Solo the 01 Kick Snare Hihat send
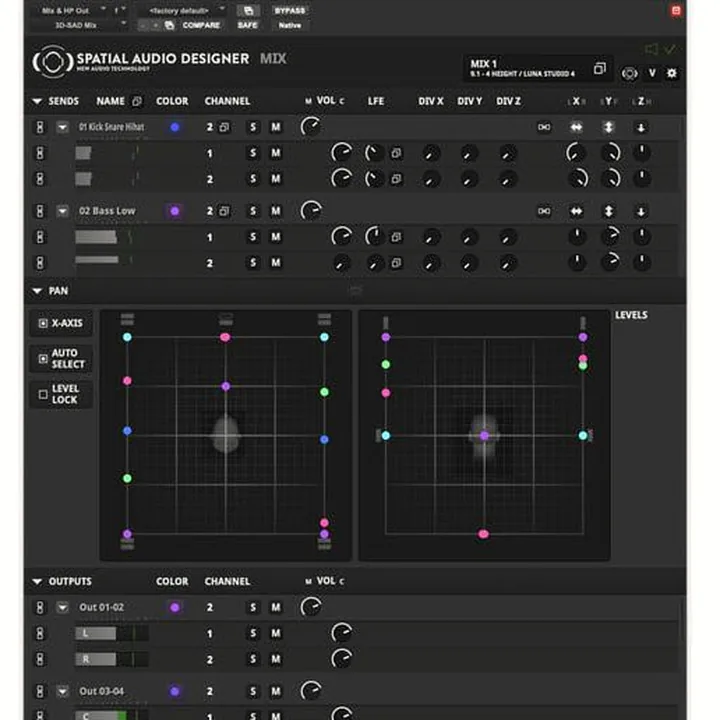This screenshot has width=720, height=720. (x=253, y=127)
